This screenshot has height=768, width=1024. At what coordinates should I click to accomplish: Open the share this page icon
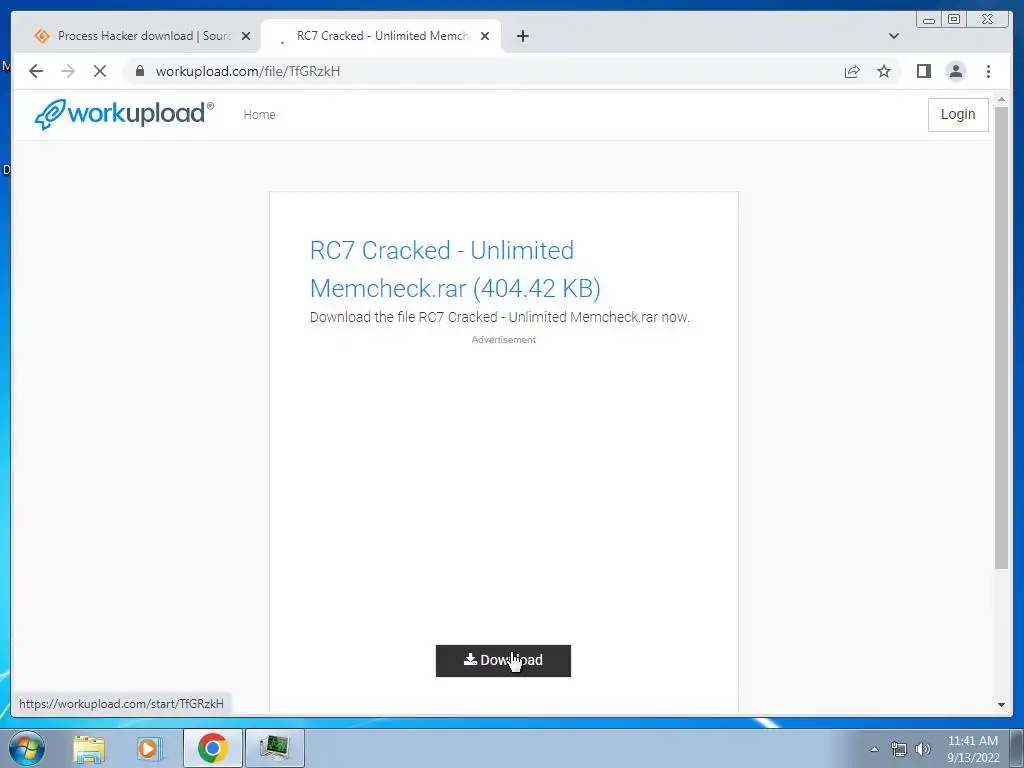852,71
